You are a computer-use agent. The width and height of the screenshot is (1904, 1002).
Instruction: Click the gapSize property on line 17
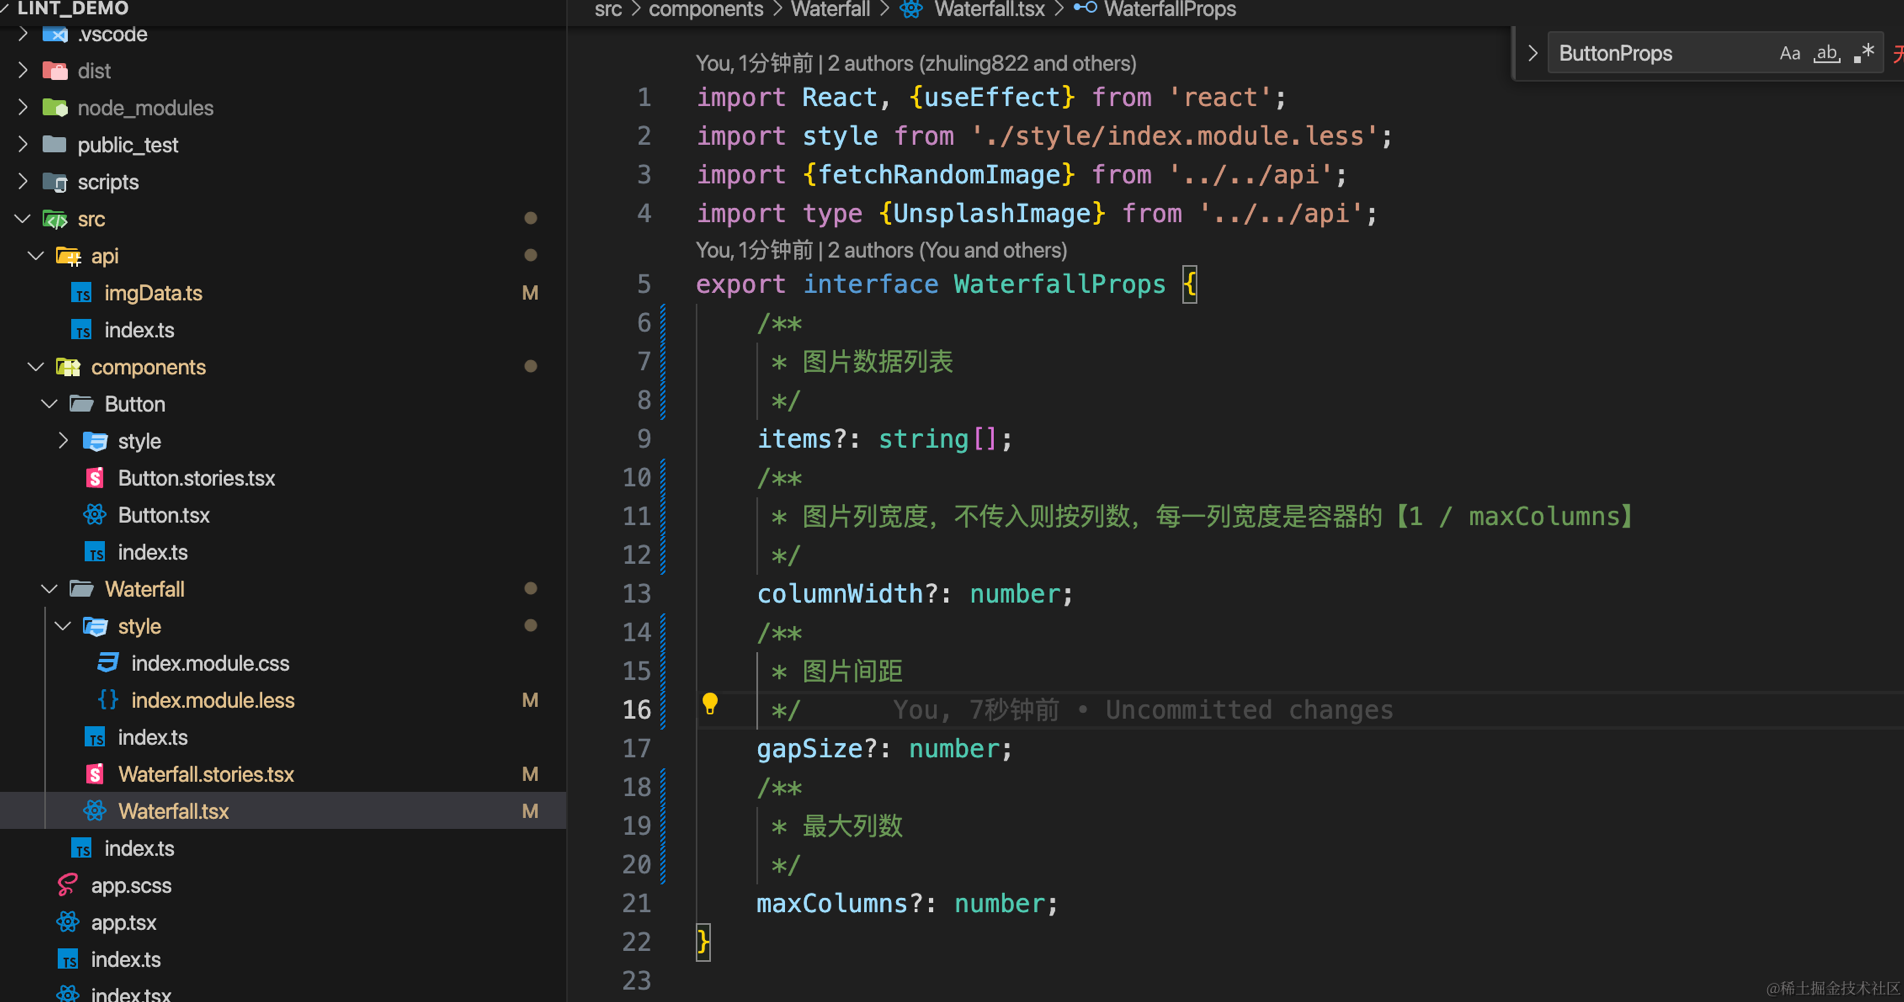click(809, 749)
